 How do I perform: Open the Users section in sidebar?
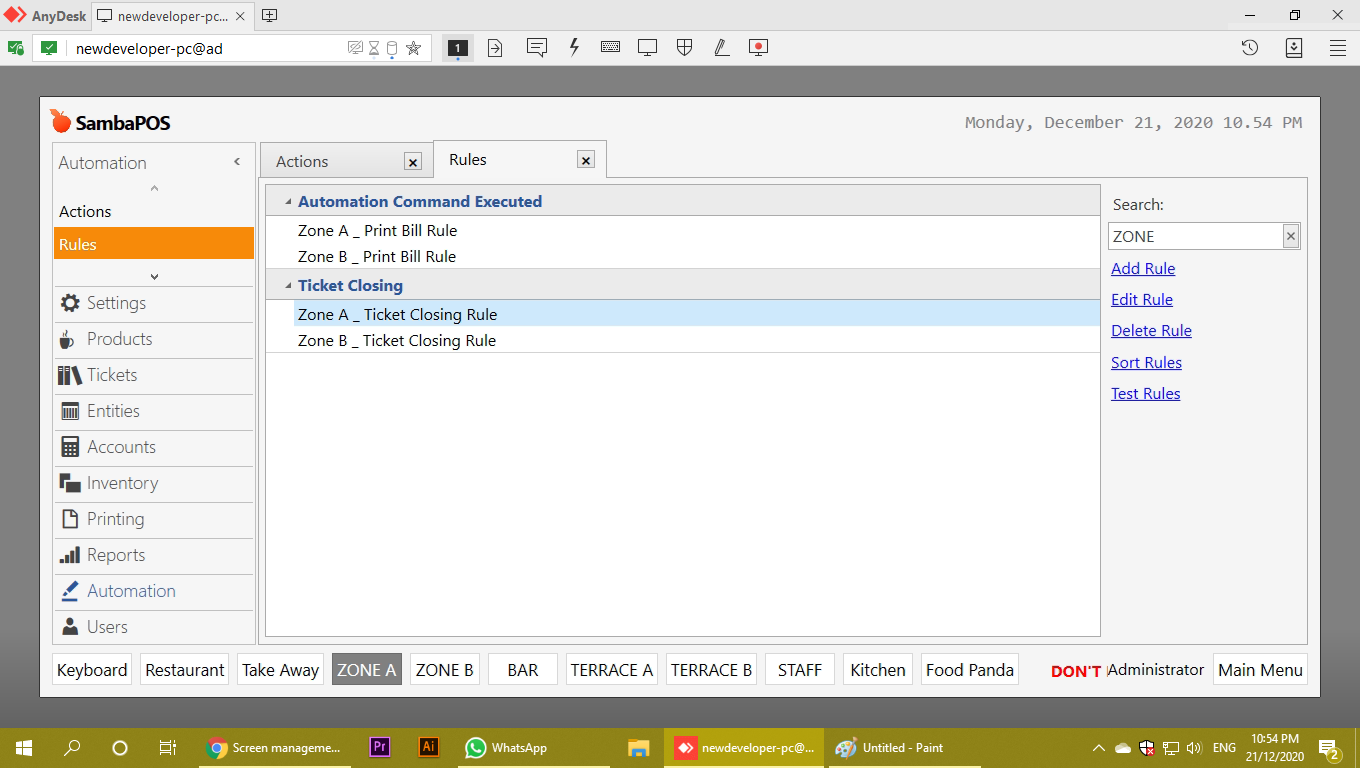(x=154, y=627)
